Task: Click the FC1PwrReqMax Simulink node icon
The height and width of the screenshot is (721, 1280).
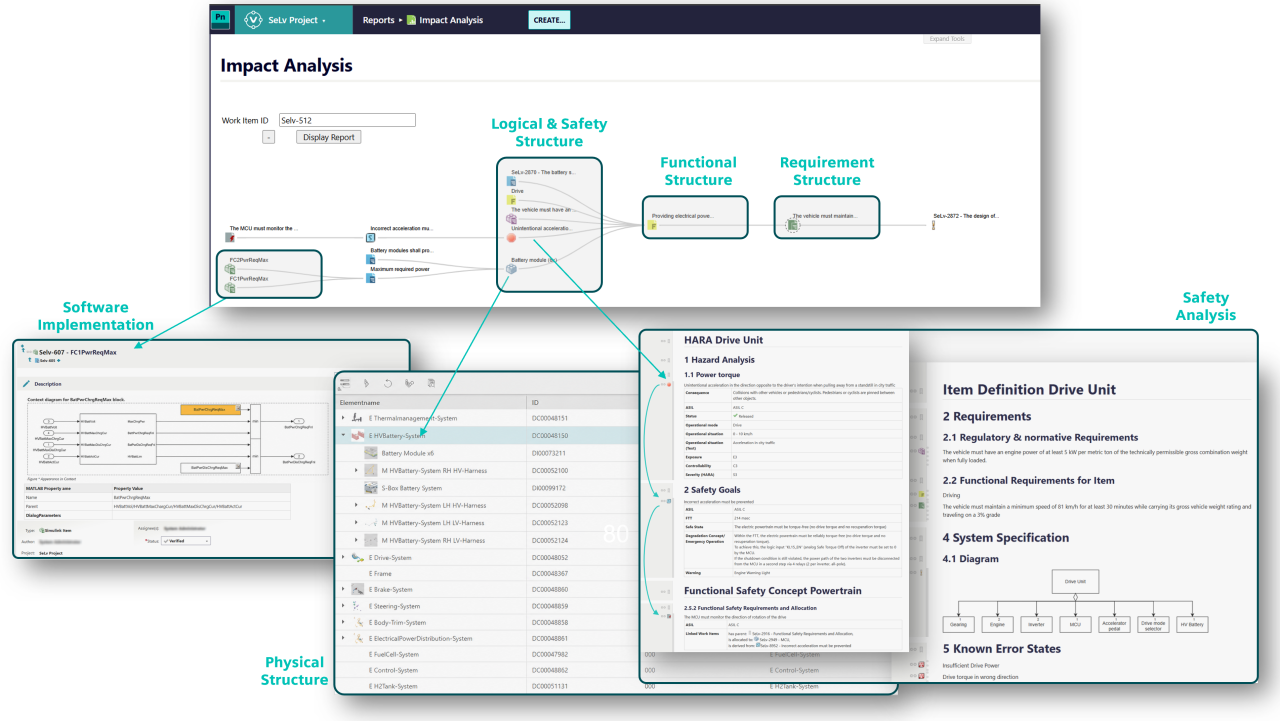Action: (230, 288)
